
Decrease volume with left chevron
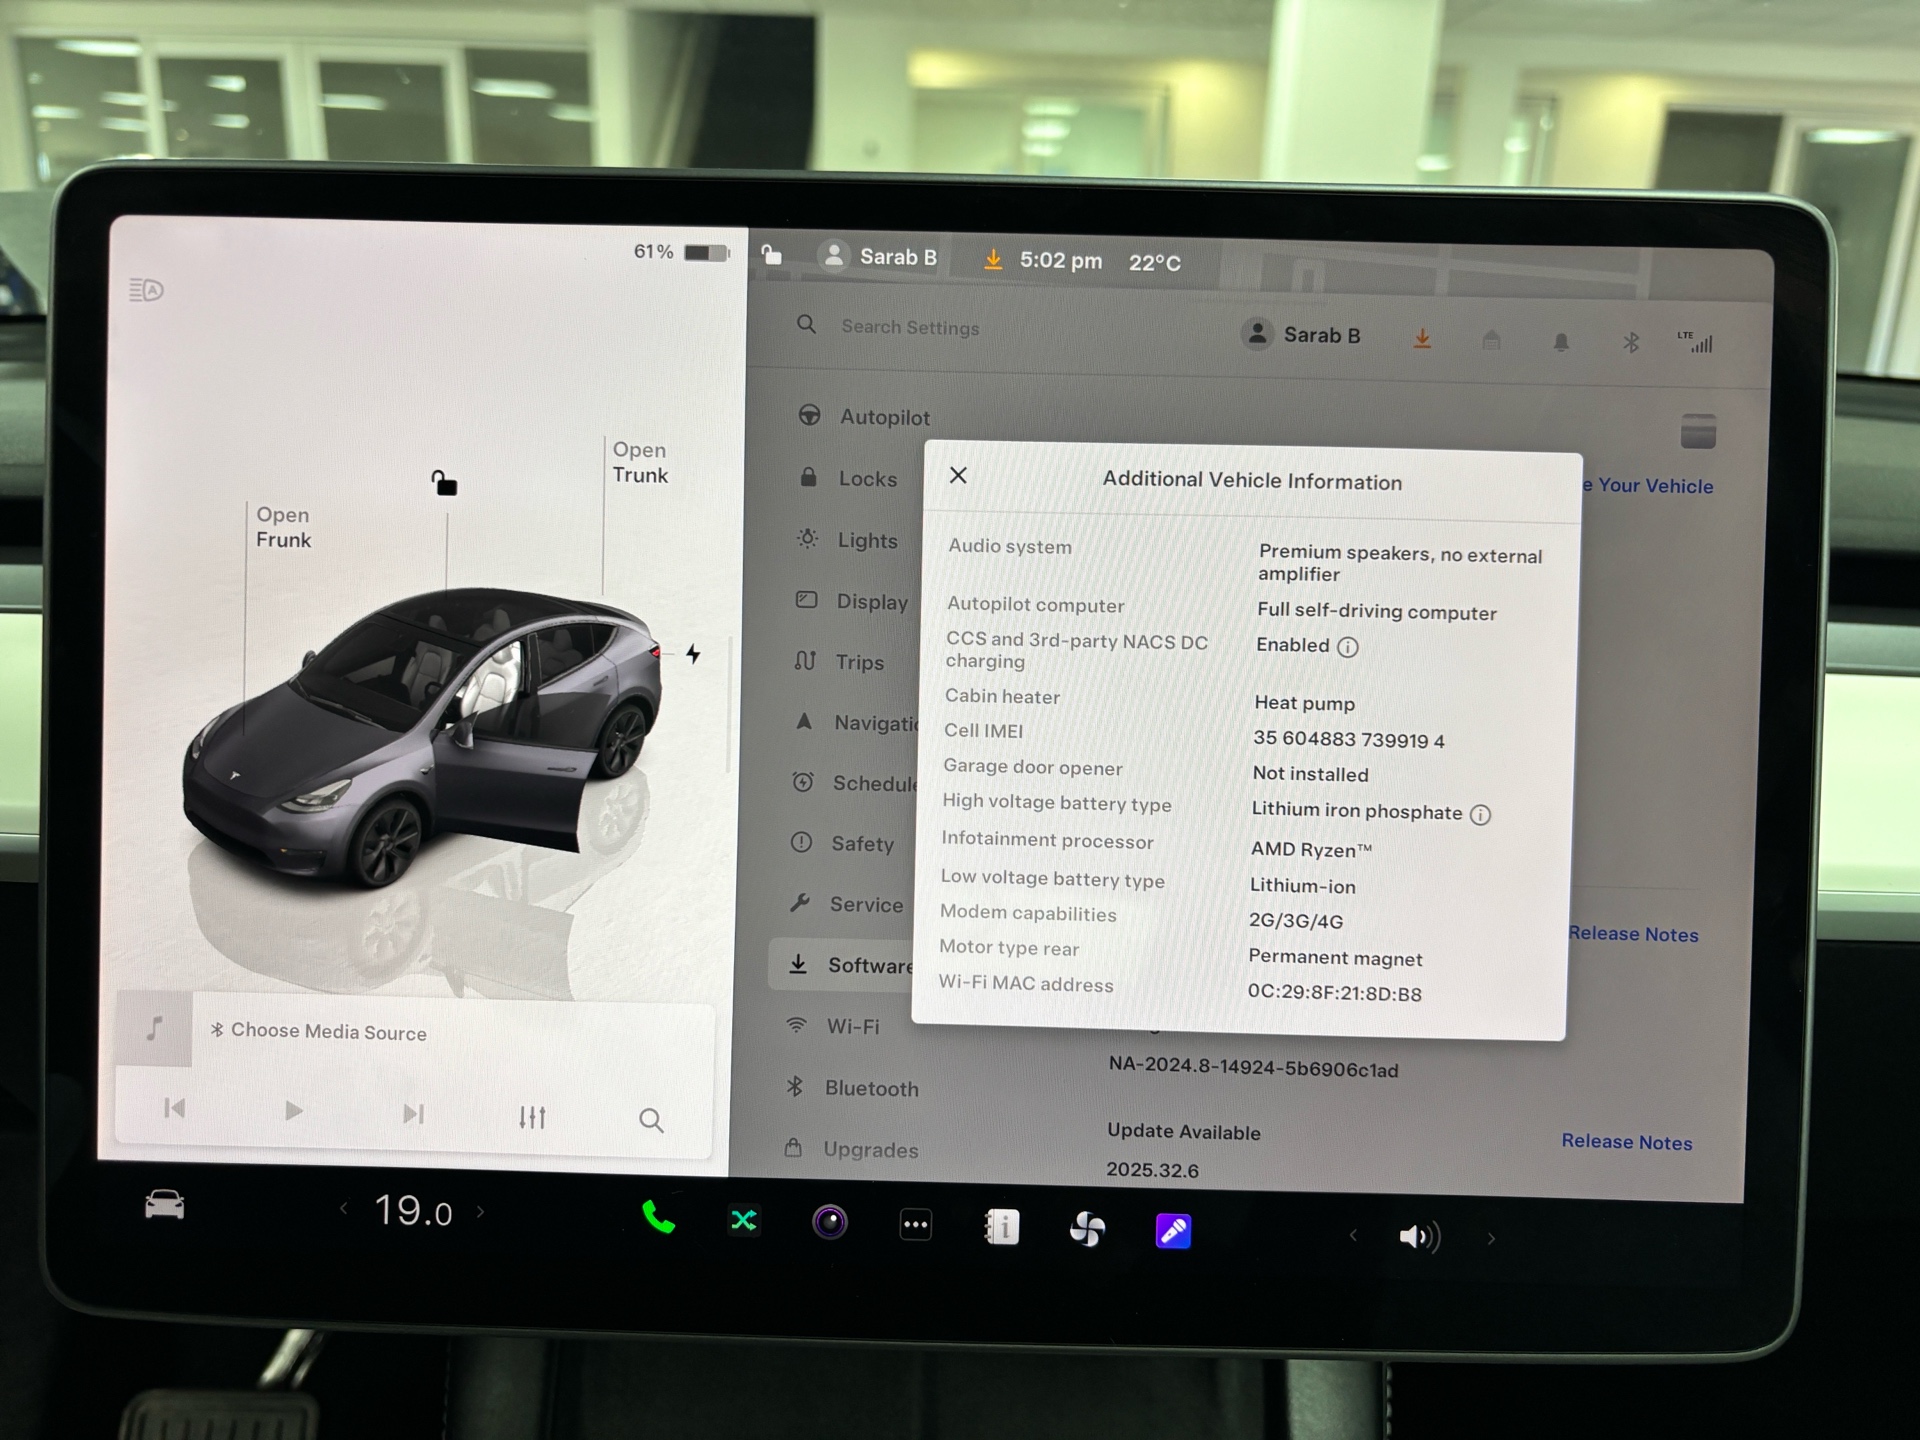click(1353, 1236)
